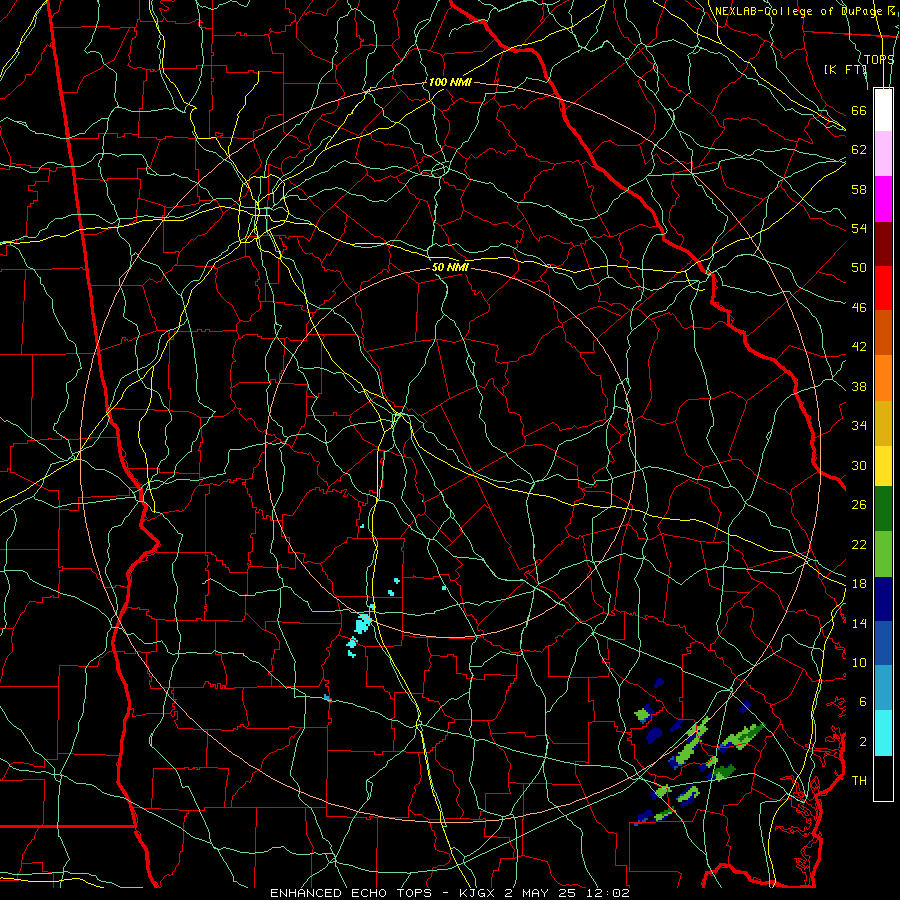Screen dimensions: 900x900
Task: Click the legend value '18'
Action: pos(859,584)
